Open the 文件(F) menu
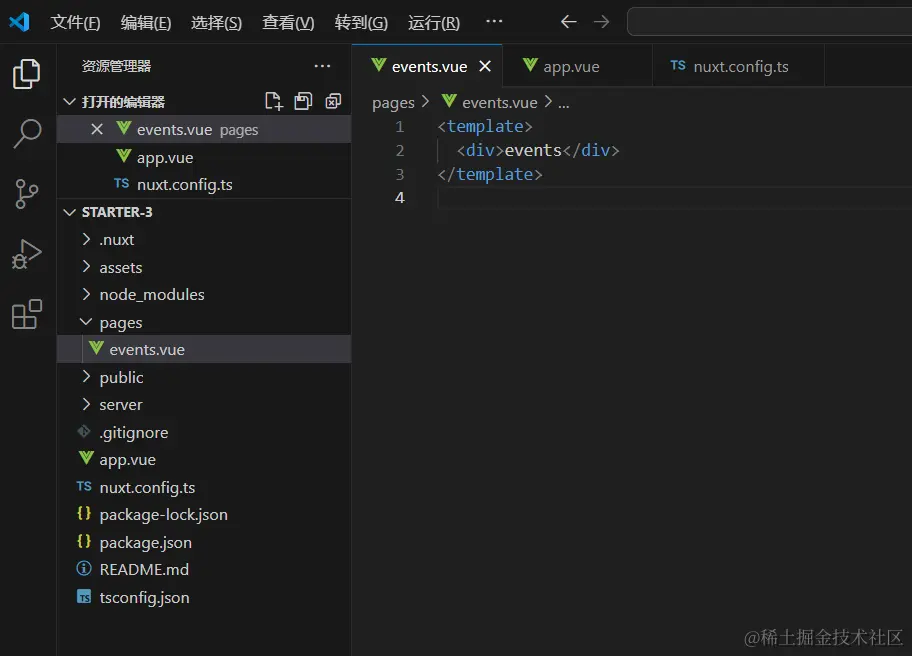The image size is (912, 656). click(x=75, y=23)
